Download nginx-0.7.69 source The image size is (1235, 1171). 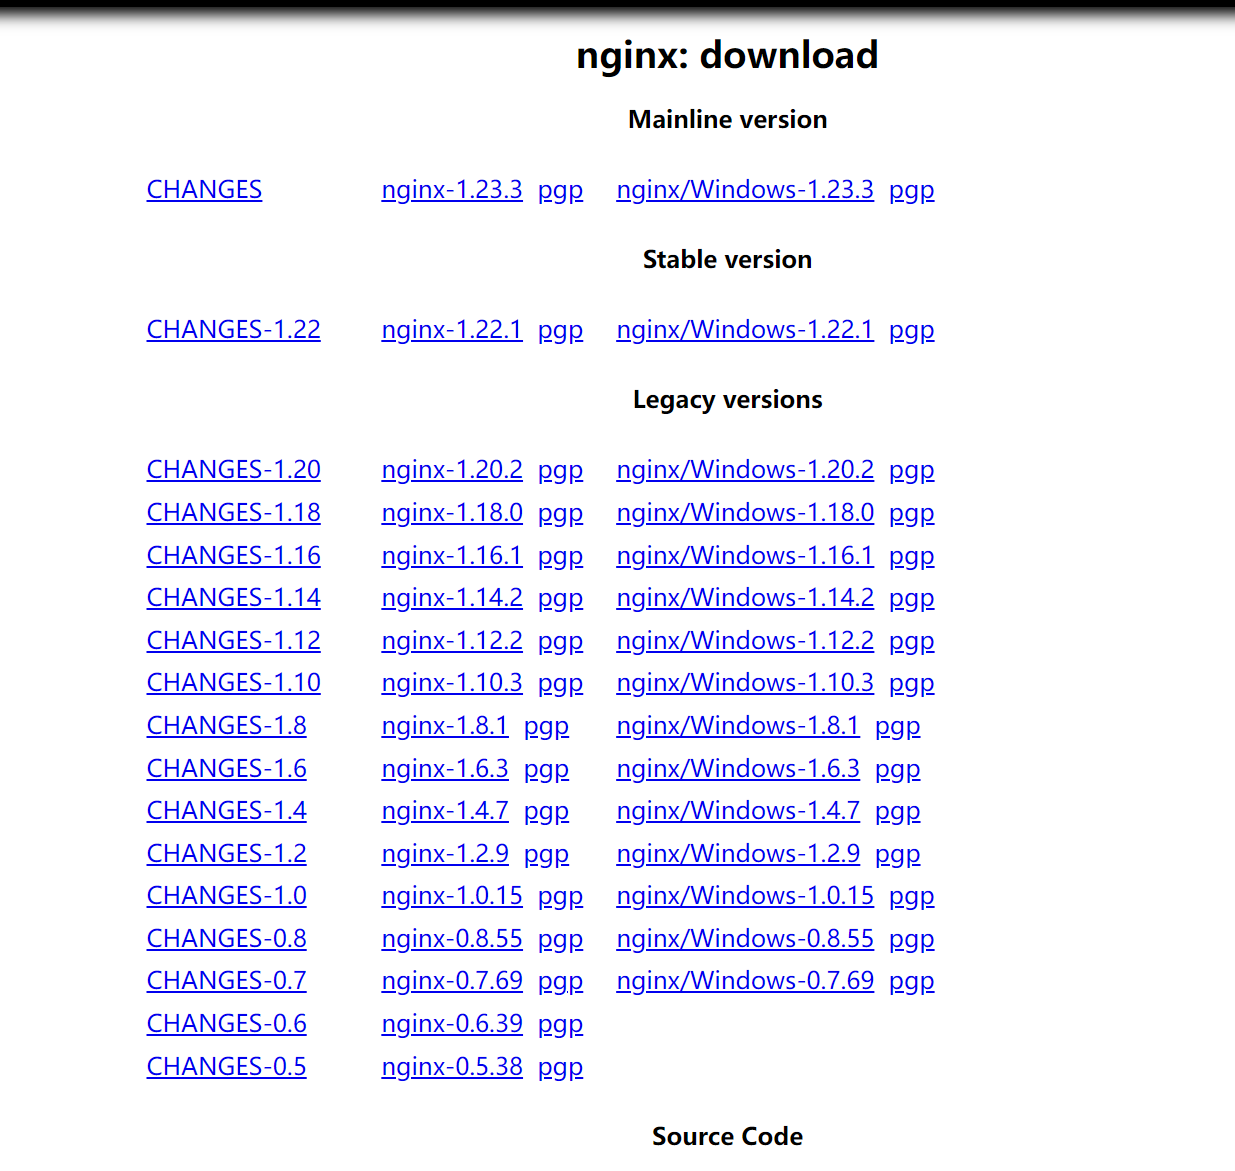coord(452,981)
